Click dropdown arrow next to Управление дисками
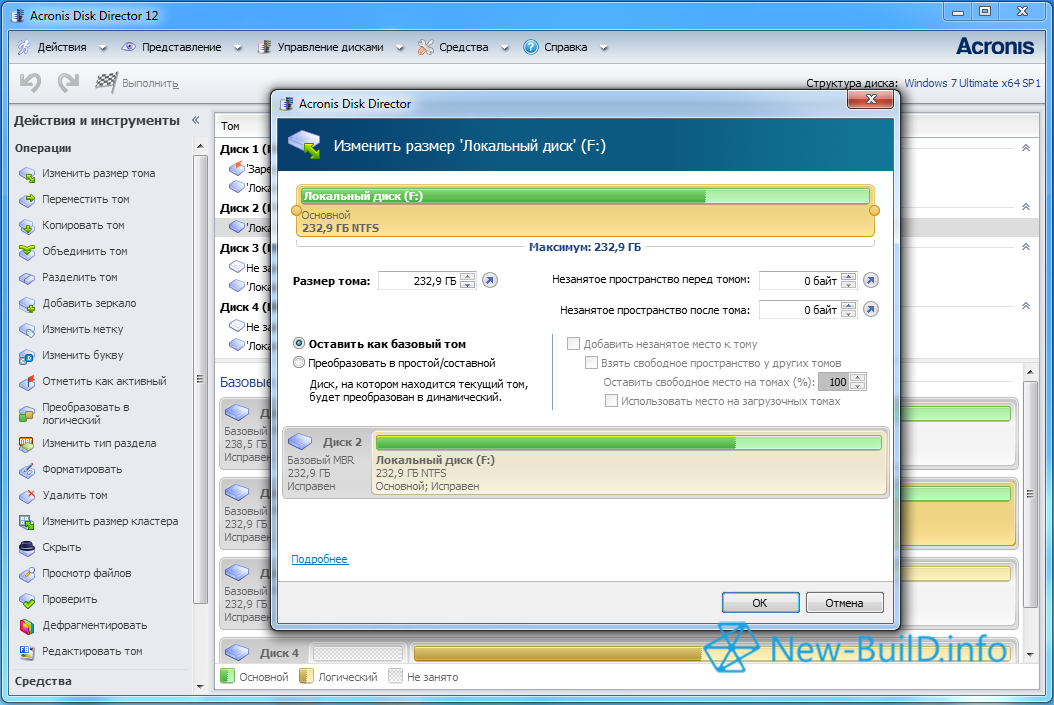Screen dimensions: 1054x705 pyautogui.click(x=399, y=48)
